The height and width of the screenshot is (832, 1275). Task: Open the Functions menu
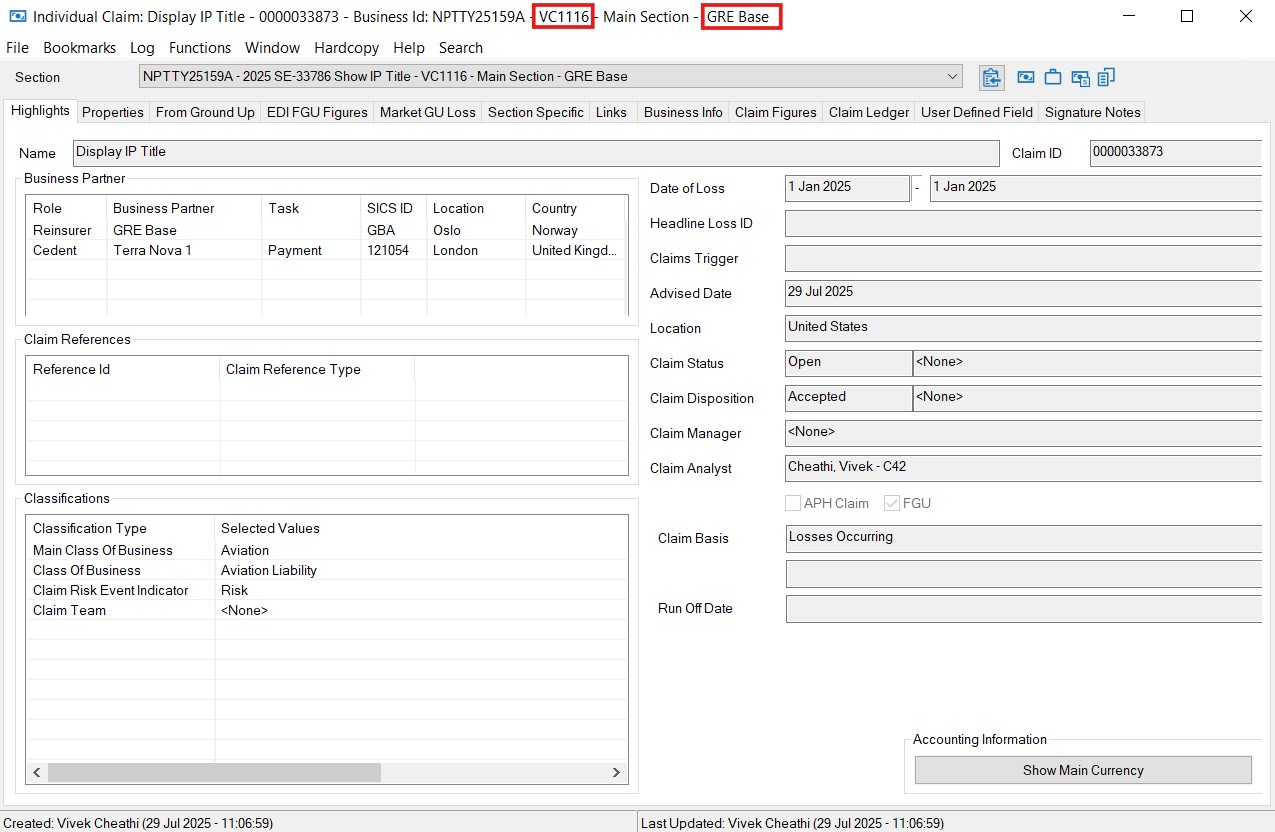point(199,48)
